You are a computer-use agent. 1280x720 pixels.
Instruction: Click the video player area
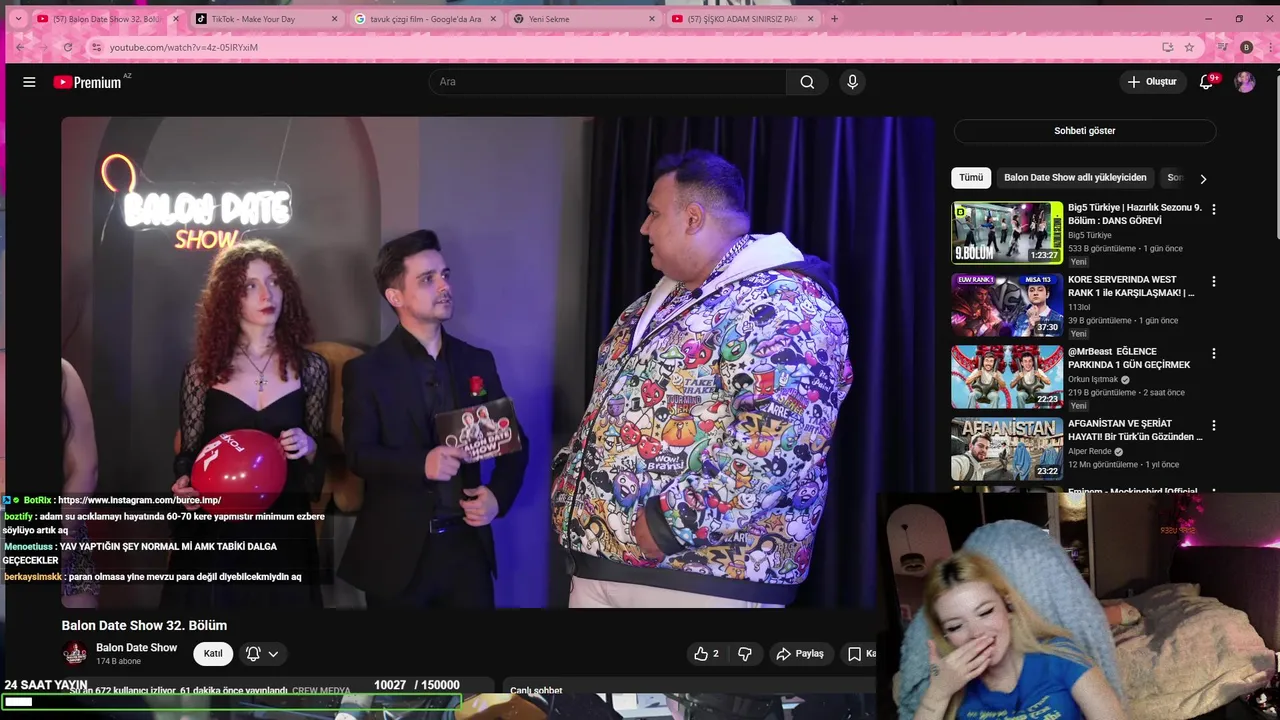498,362
